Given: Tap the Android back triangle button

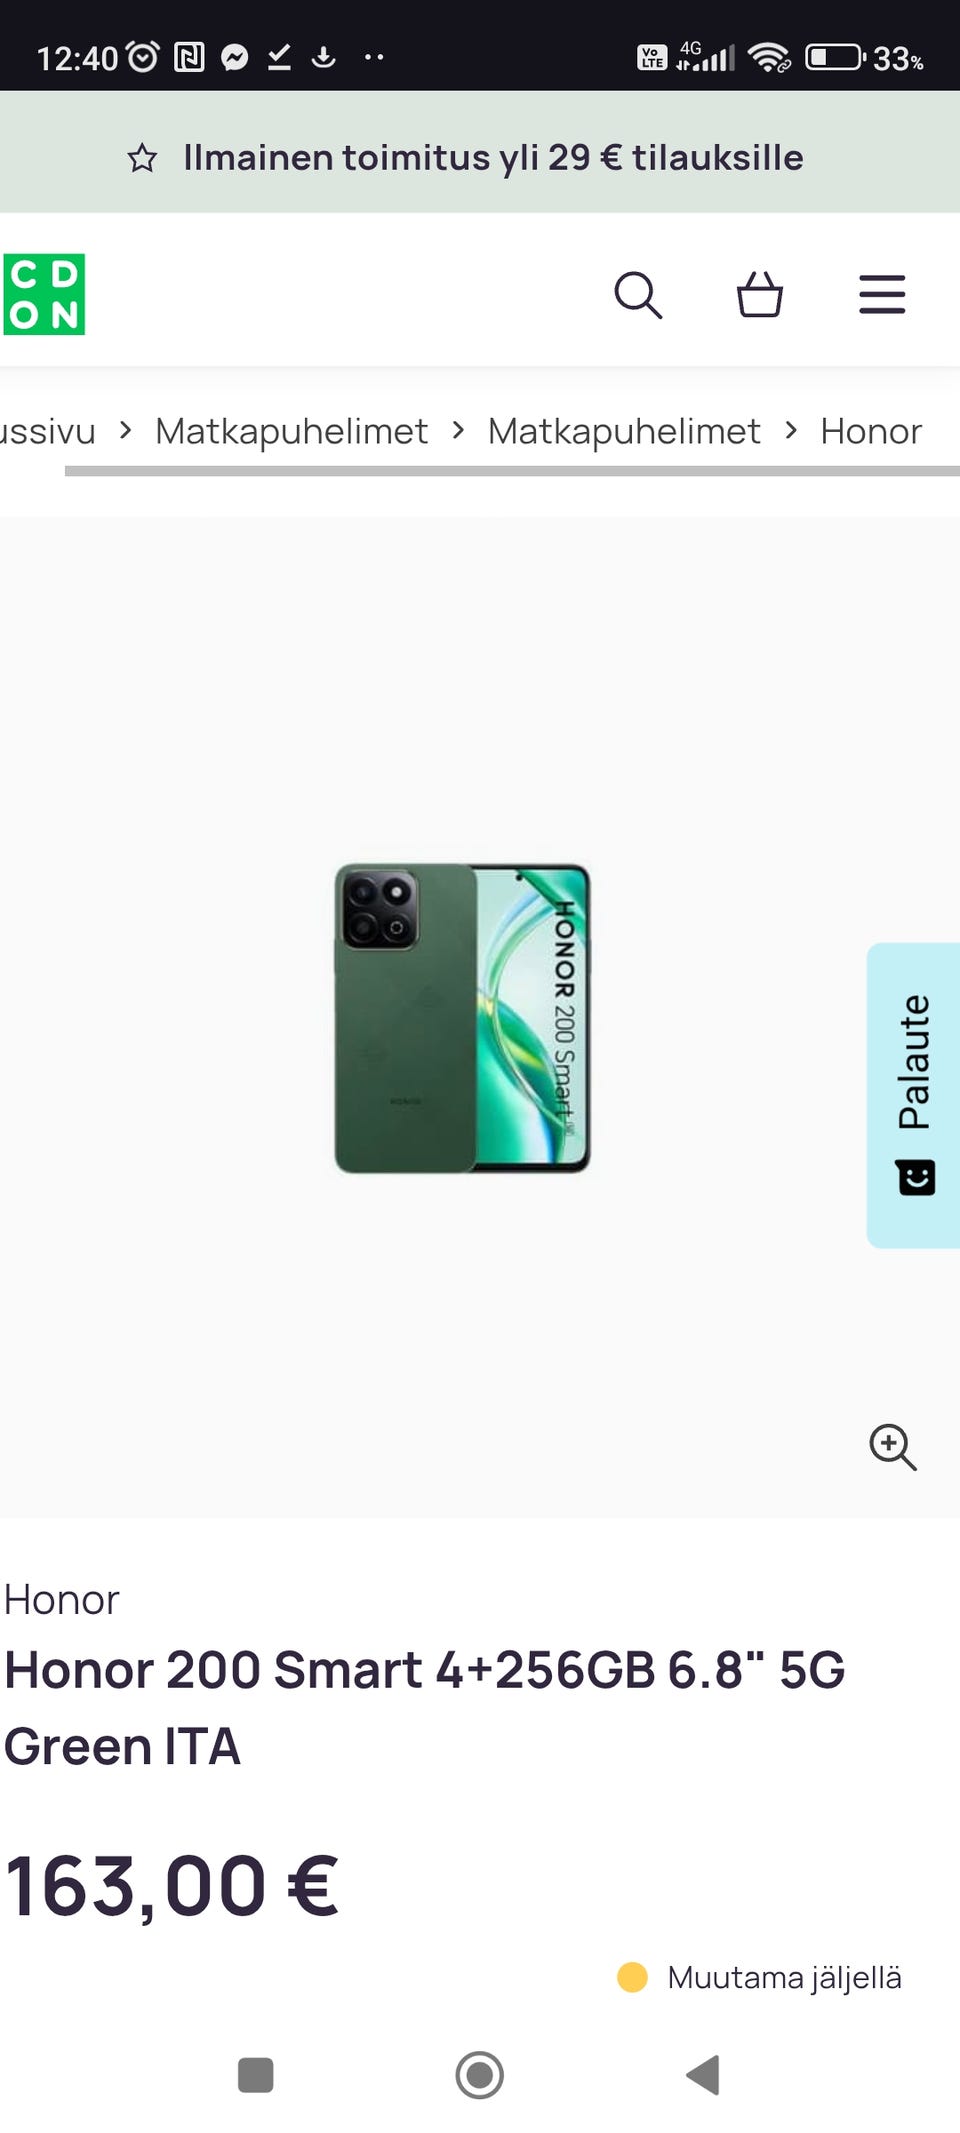Looking at the screenshot, I should coord(703,2074).
